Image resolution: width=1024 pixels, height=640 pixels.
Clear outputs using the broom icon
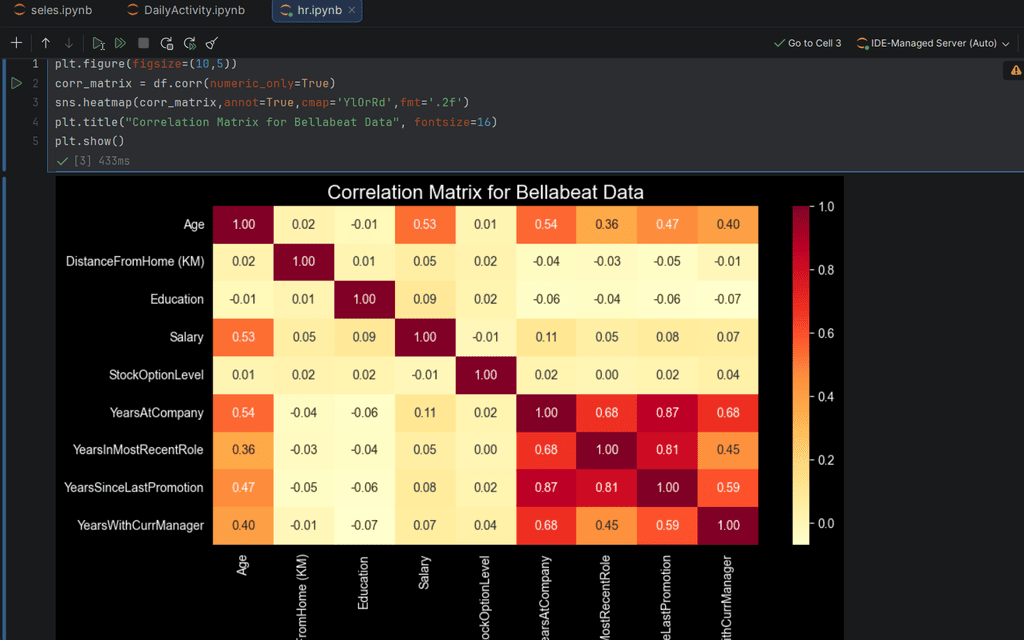(x=211, y=43)
